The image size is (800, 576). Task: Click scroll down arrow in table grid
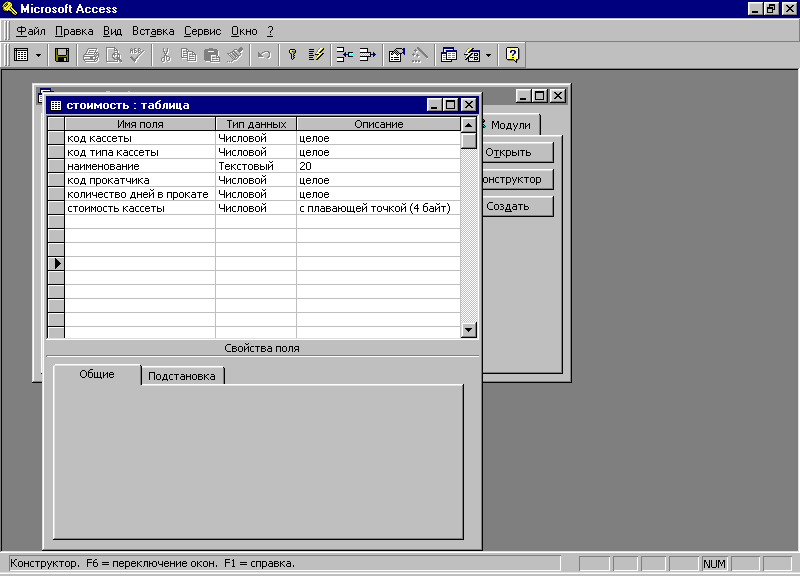pyautogui.click(x=468, y=330)
